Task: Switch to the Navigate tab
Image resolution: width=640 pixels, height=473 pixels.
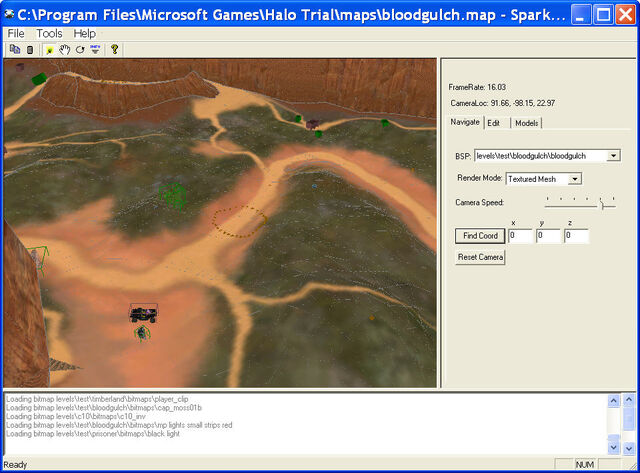Action: 465,122
